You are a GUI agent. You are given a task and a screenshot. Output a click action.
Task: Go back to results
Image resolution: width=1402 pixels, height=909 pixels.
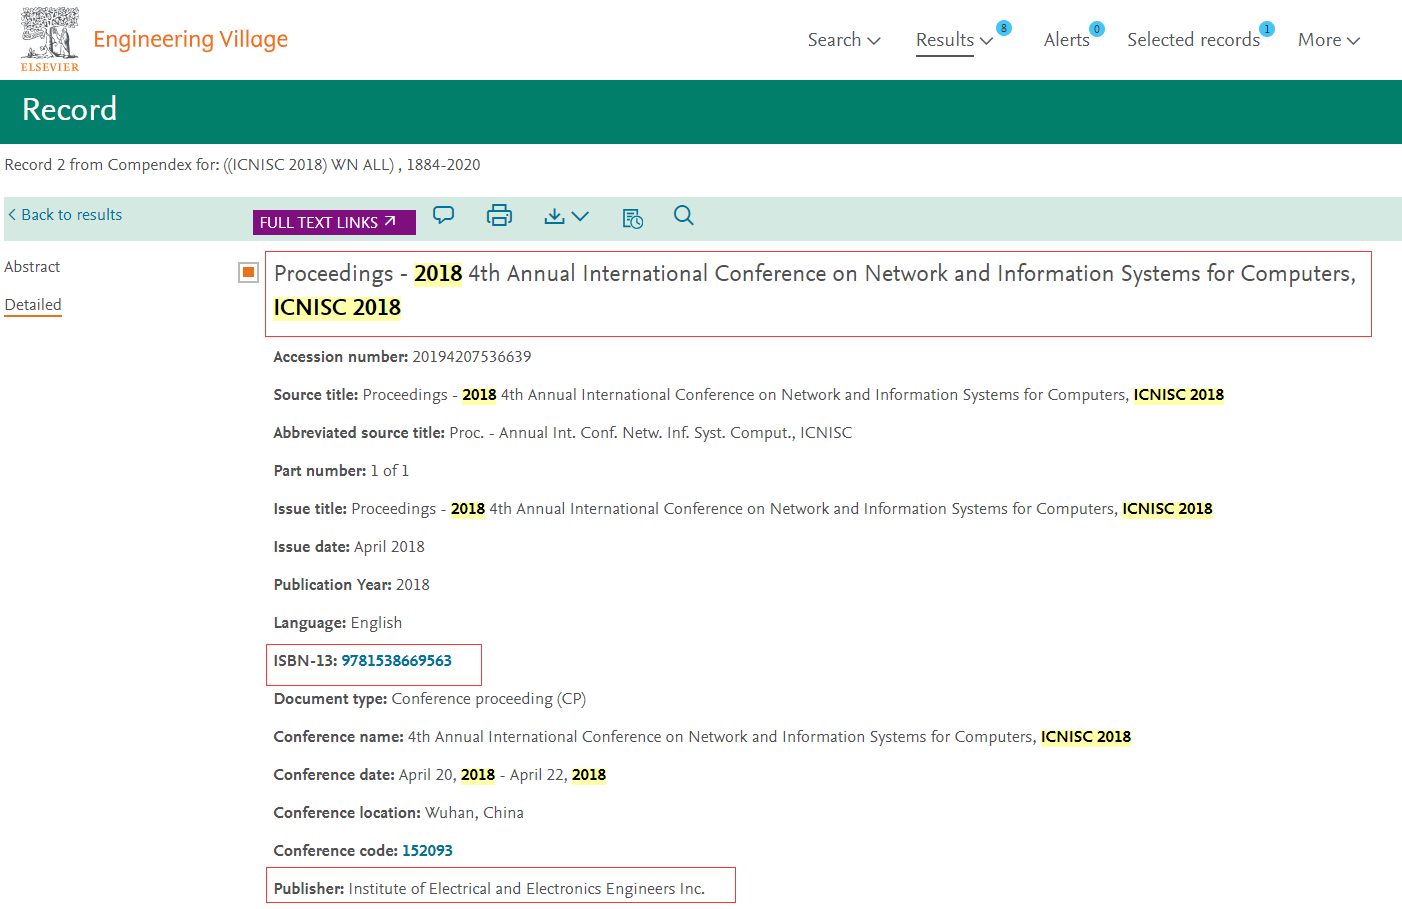point(65,215)
